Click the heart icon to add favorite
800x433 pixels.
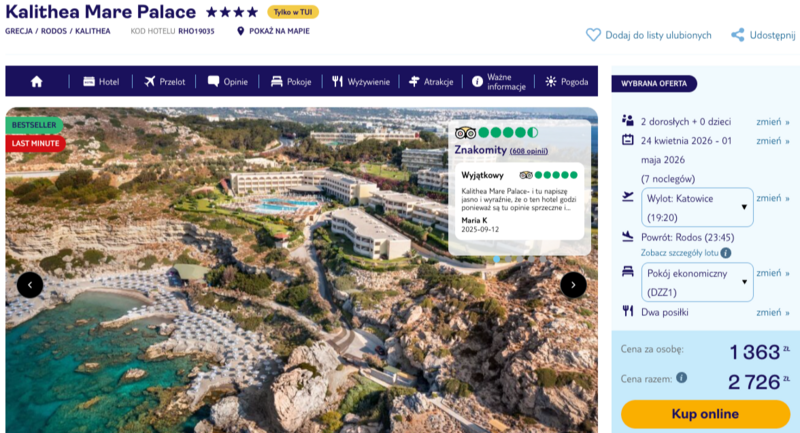(593, 35)
